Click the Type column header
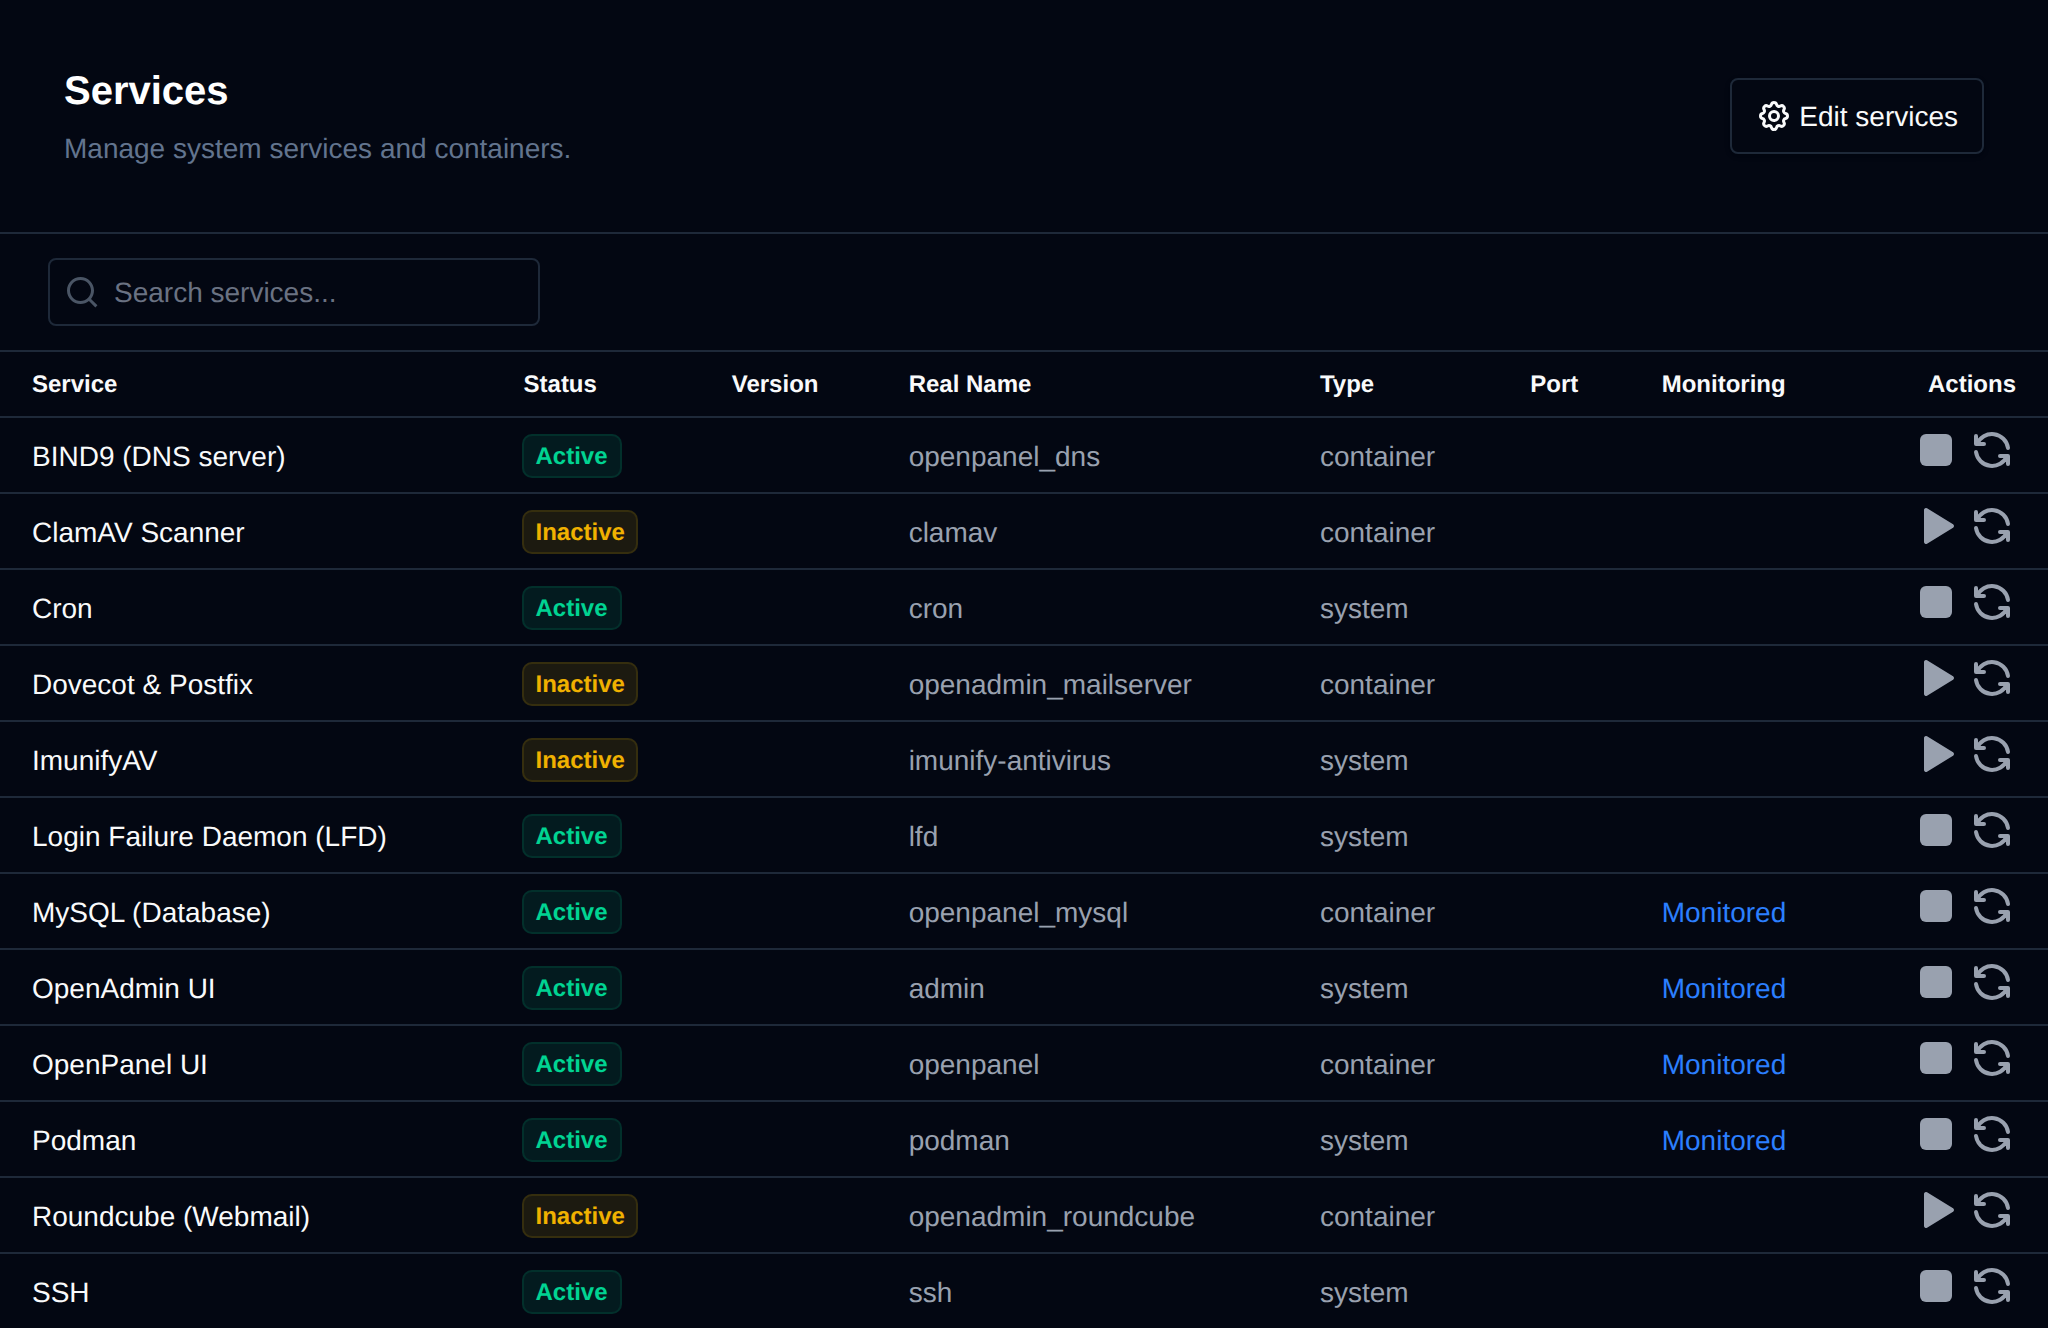Viewport: 2048px width, 1328px height. [x=1346, y=384]
